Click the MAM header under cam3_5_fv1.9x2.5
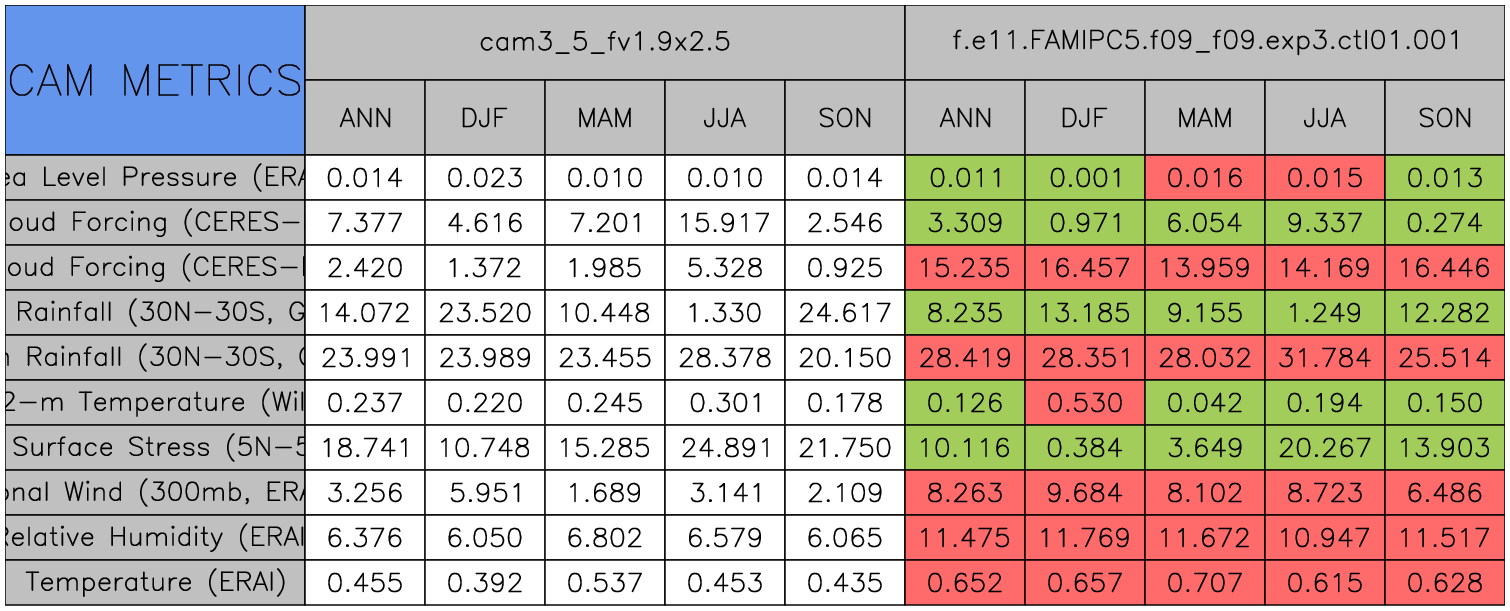 [604, 118]
